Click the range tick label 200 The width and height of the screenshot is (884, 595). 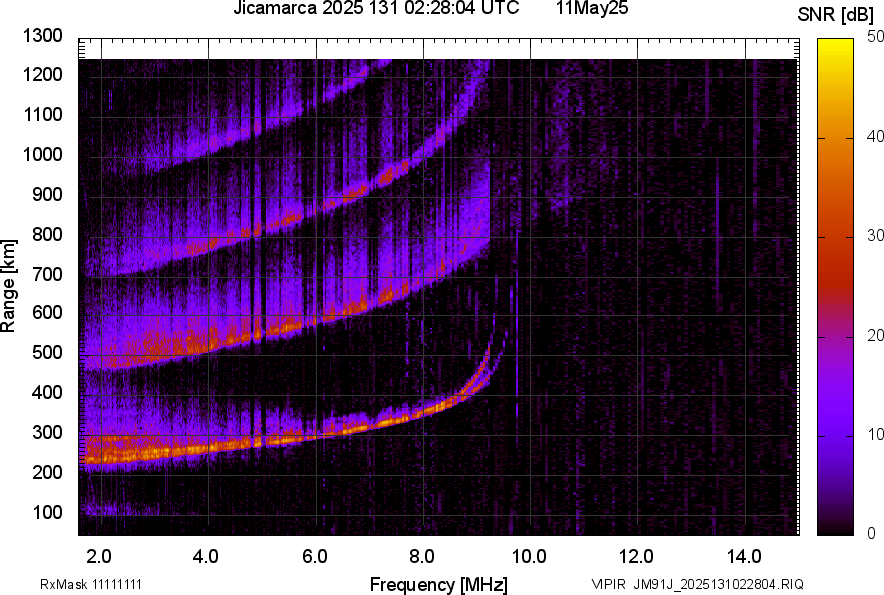pyautogui.click(x=47, y=471)
